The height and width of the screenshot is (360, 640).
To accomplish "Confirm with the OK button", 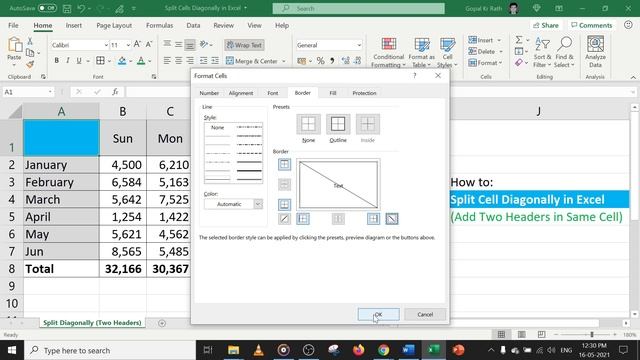I will click(378, 314).
